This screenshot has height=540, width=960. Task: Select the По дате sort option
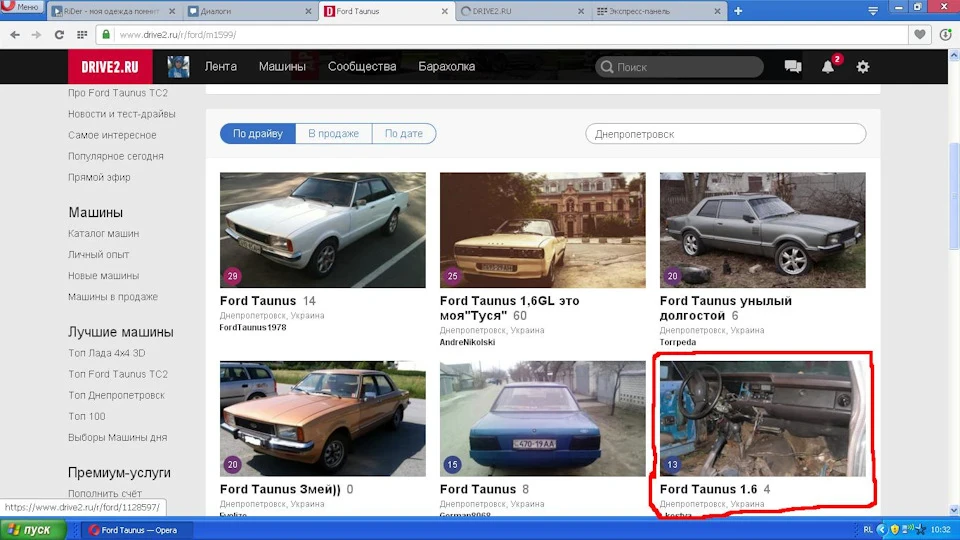[x=403, y=133]
